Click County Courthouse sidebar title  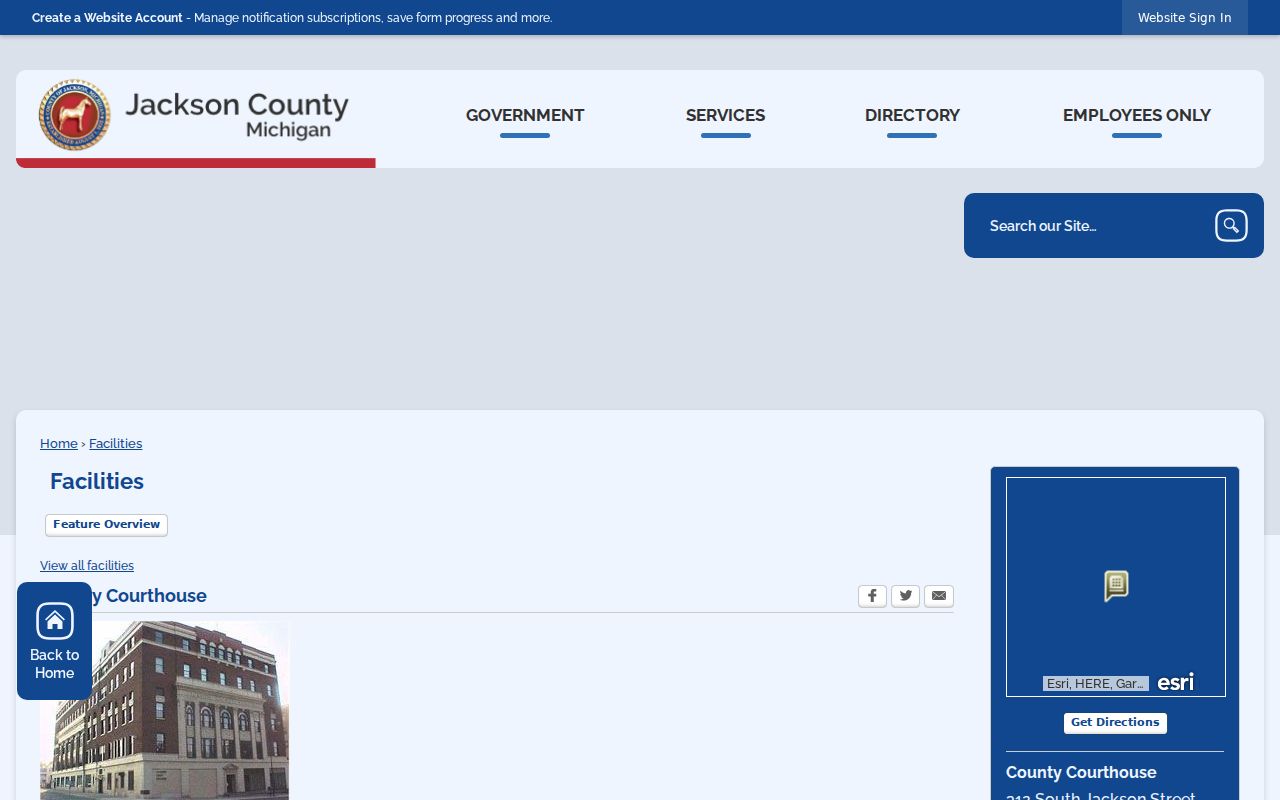pos(1081,773)
